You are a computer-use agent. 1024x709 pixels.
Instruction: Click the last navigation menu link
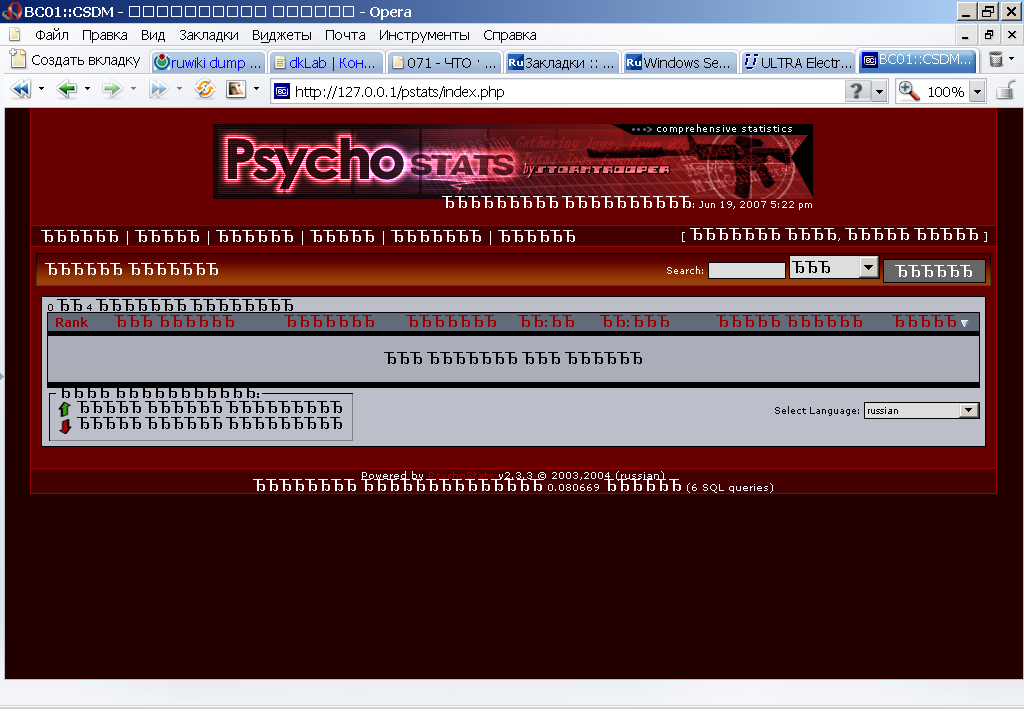537,236
